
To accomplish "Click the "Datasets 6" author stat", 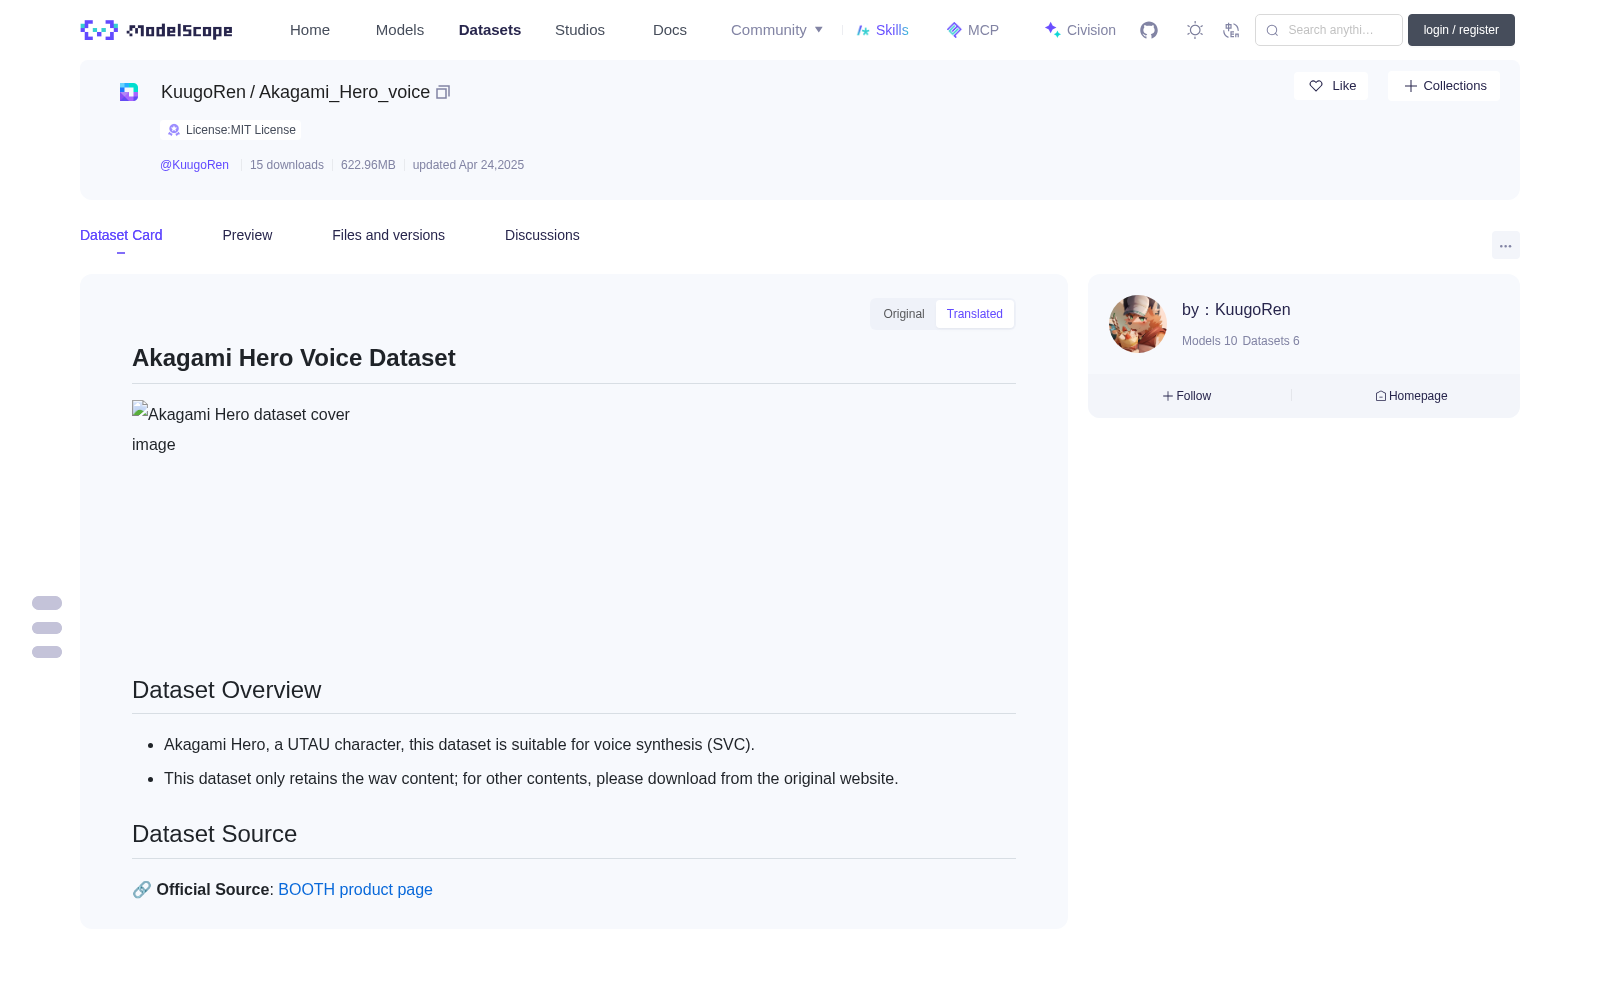I will 1271,341.
